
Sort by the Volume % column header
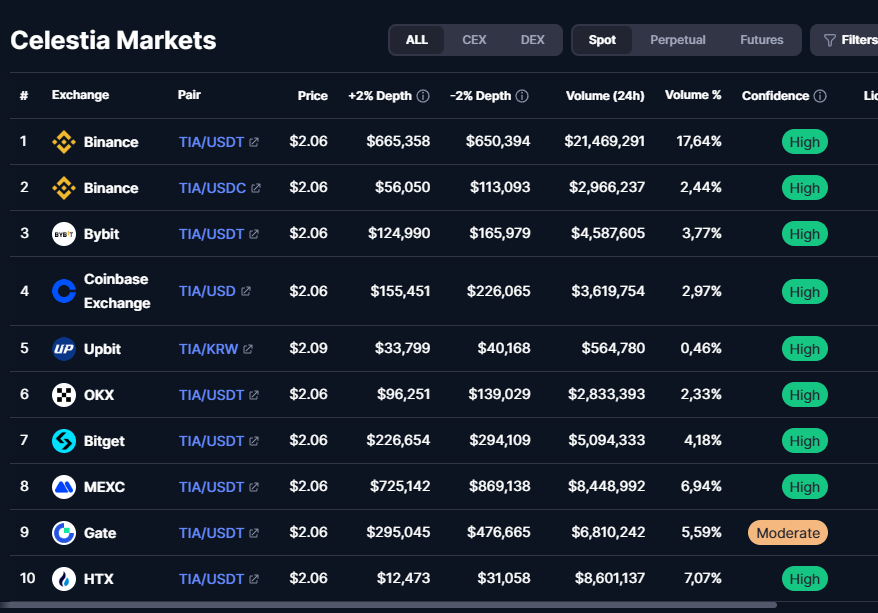tap(693, 95)
